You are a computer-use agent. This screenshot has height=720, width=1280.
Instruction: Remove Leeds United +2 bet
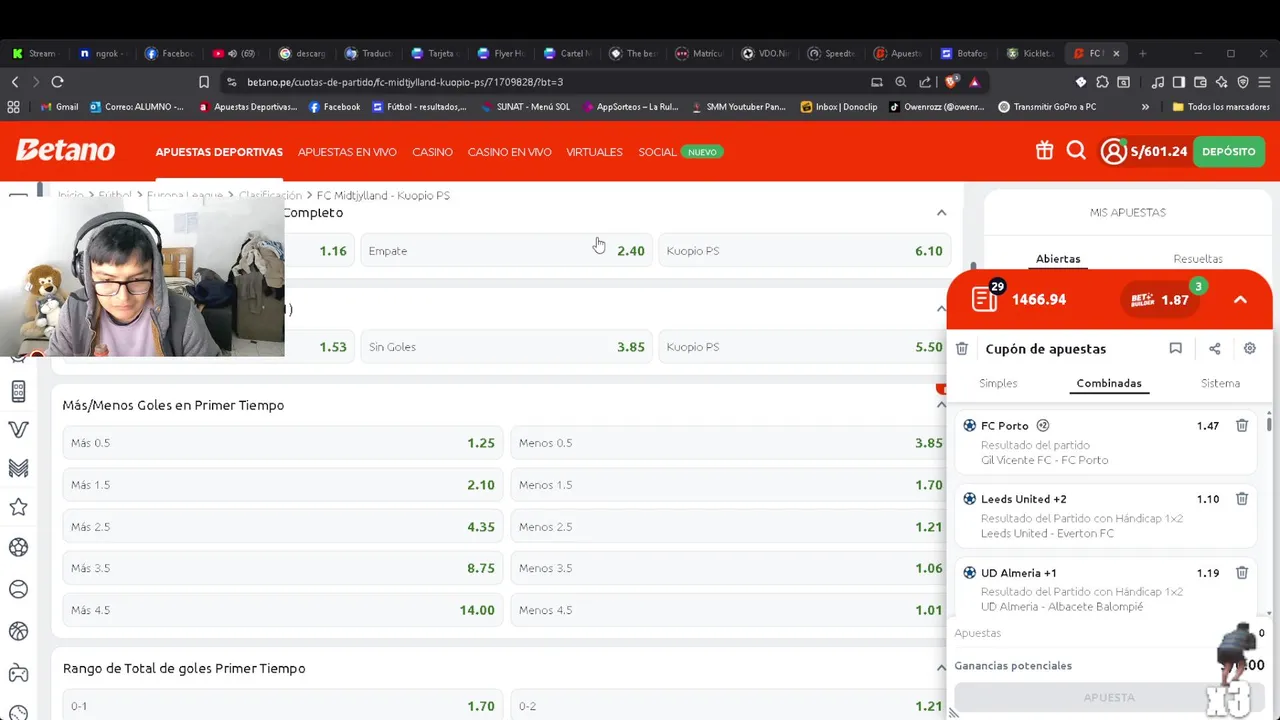[1242, 498]
